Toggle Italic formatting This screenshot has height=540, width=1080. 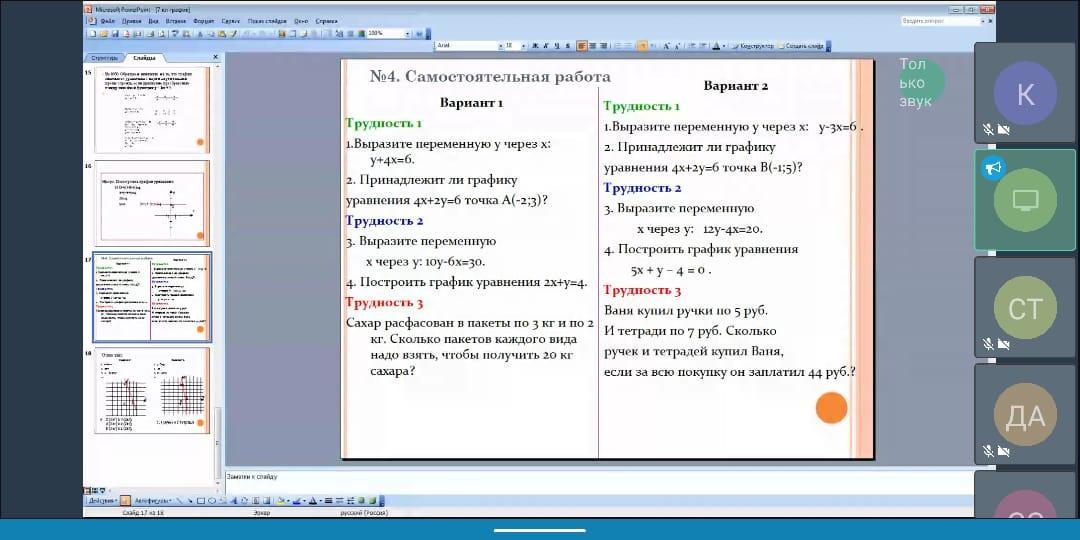click(546, 46)
